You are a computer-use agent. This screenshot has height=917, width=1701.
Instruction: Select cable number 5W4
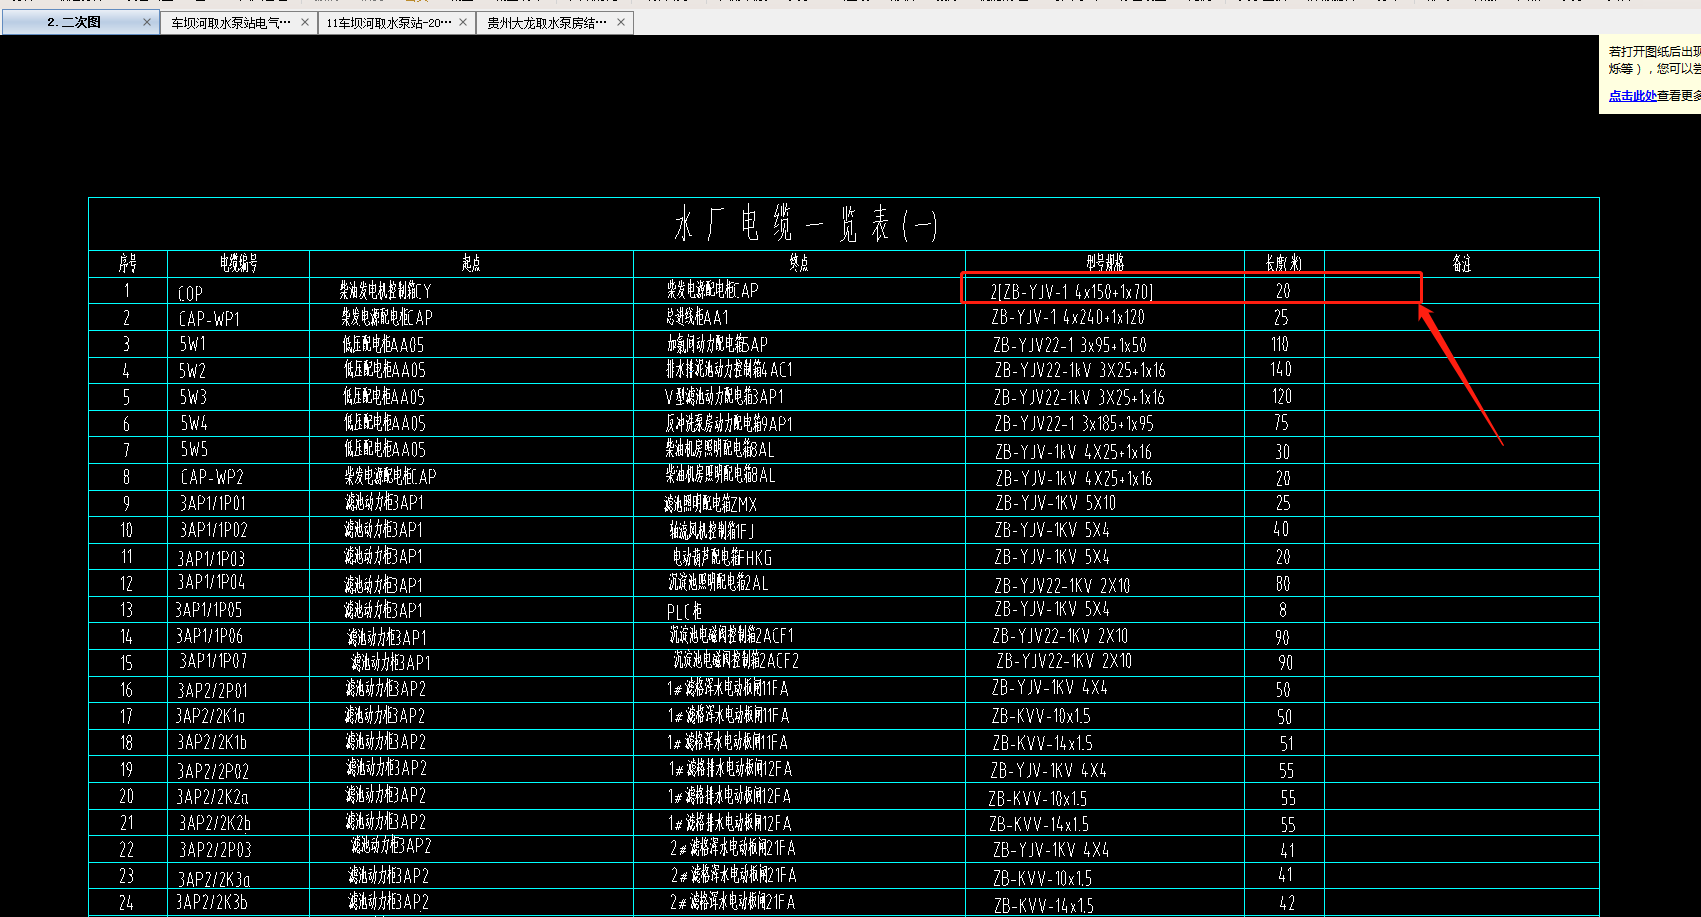click(194, 424)
